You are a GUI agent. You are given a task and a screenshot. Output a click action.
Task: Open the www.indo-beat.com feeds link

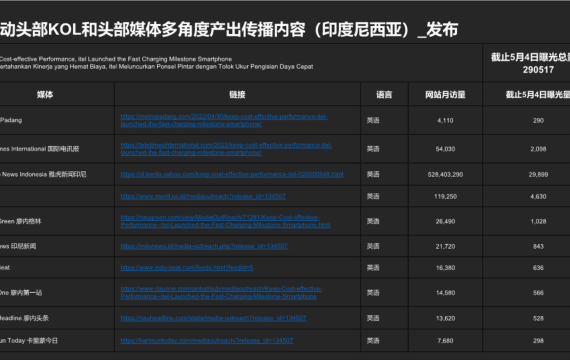187,268
